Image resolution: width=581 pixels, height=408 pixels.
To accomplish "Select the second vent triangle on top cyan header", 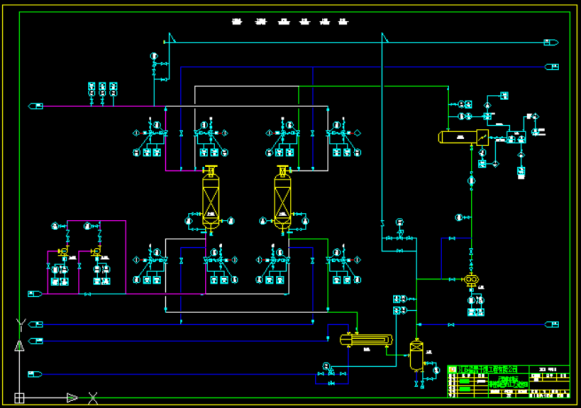I will tap(385, 37).
